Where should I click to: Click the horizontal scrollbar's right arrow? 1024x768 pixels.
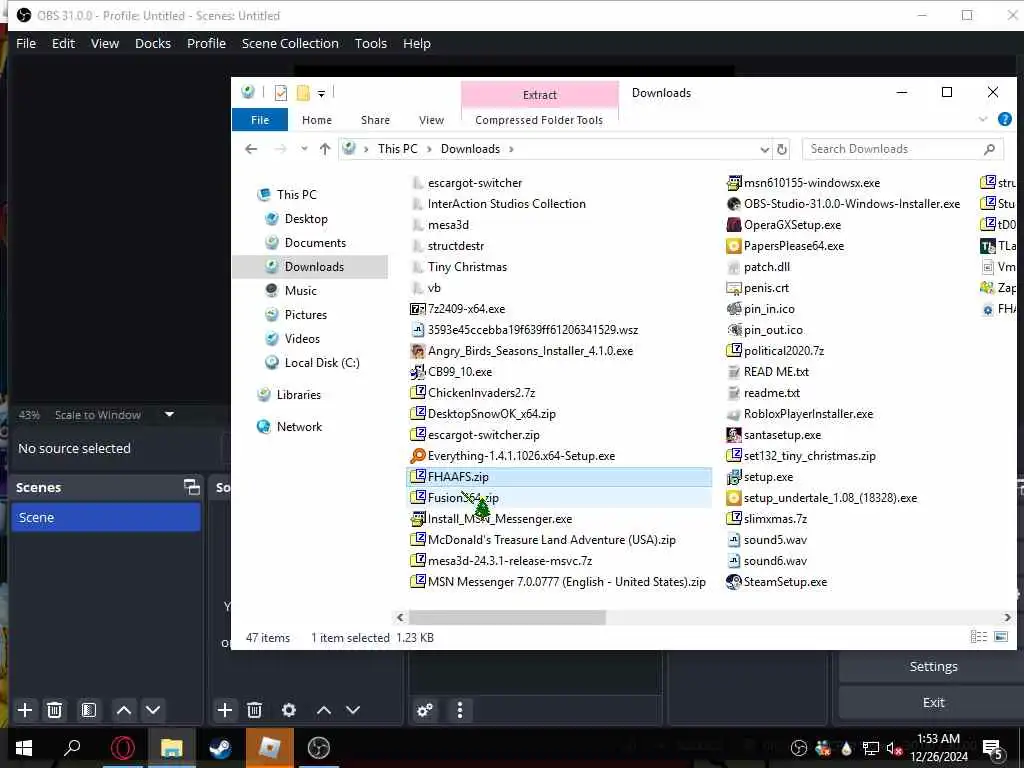pos(1007,617)
